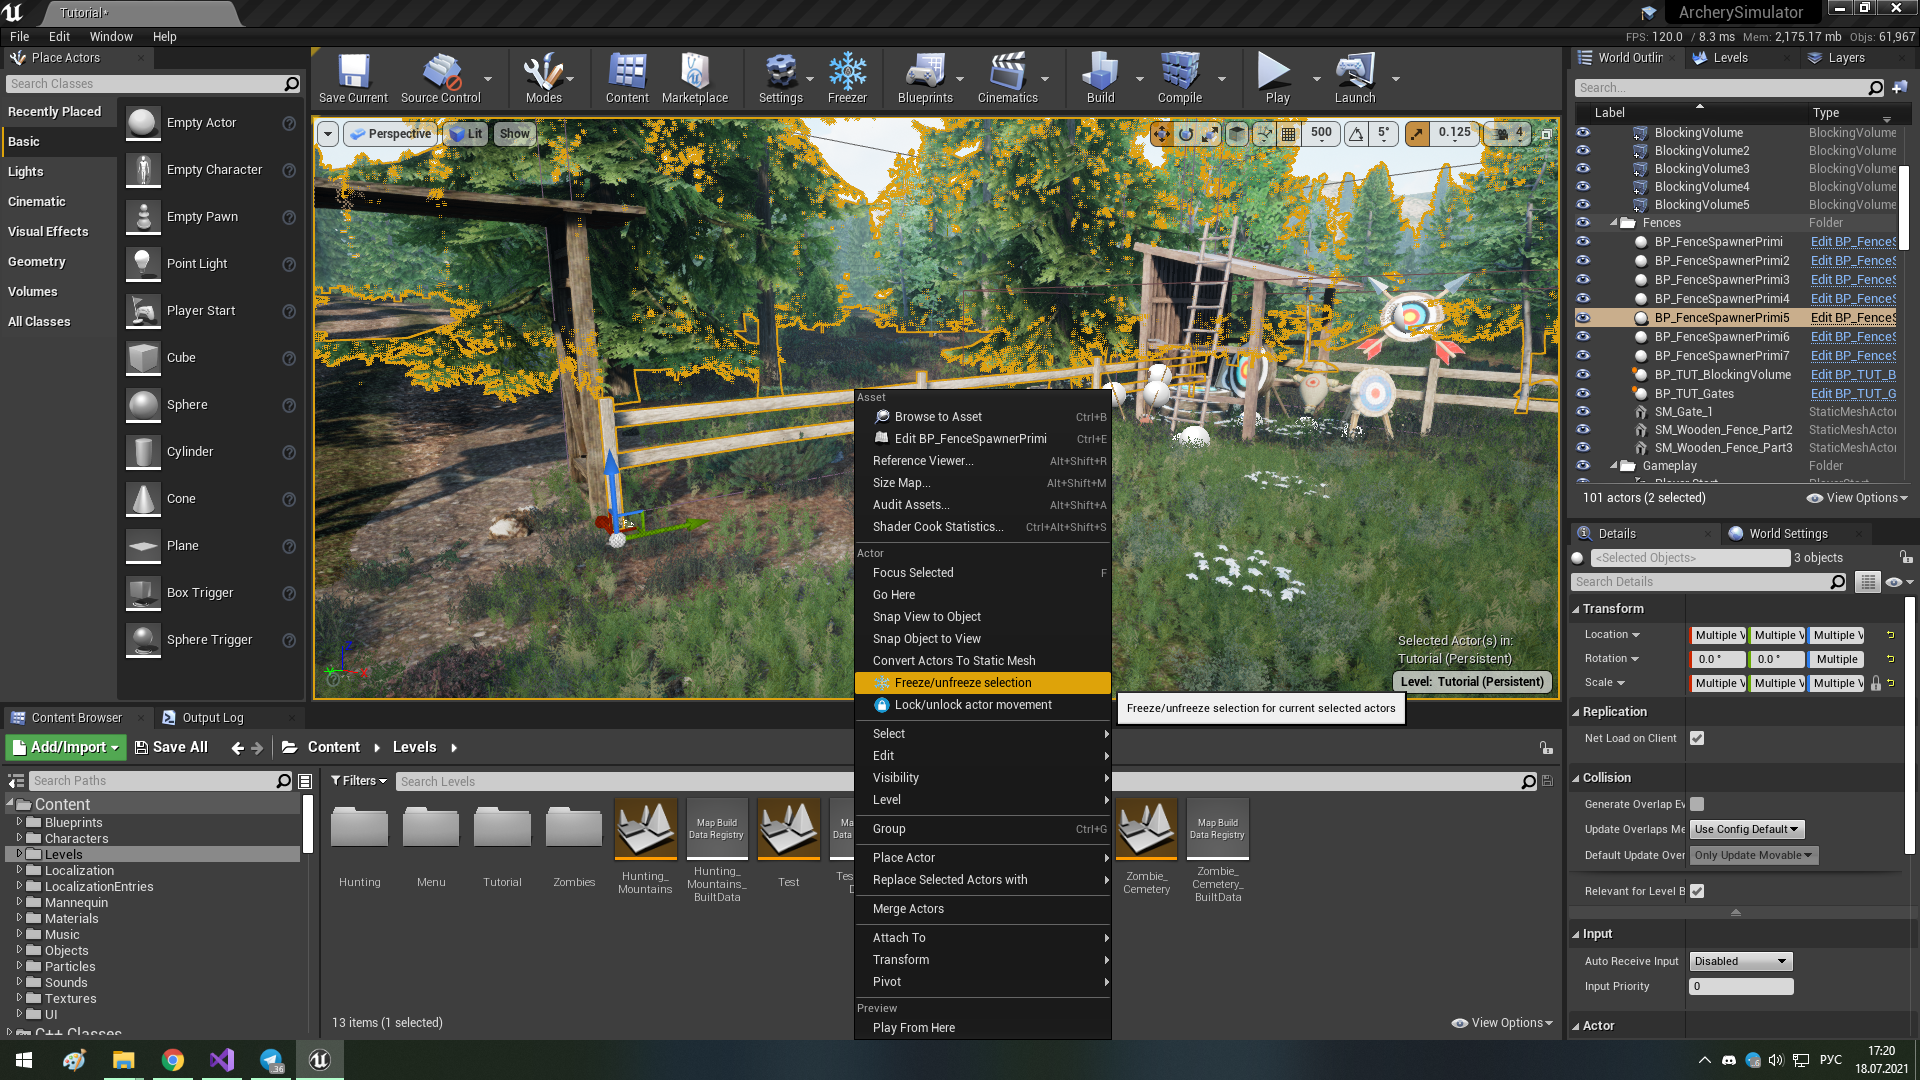
Task: Select Freeze/unfreeze selection context menu
Action: click(961, 682)
